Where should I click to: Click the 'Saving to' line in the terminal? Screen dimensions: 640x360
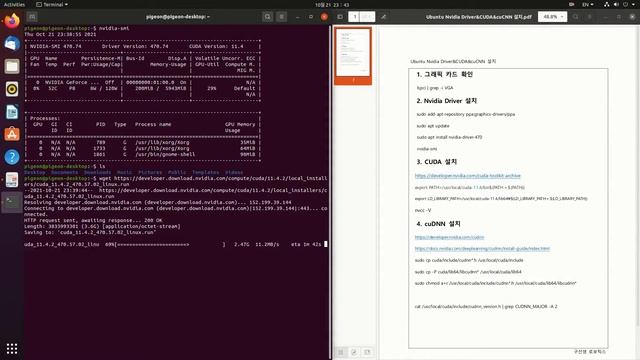(x=90, y=232)
